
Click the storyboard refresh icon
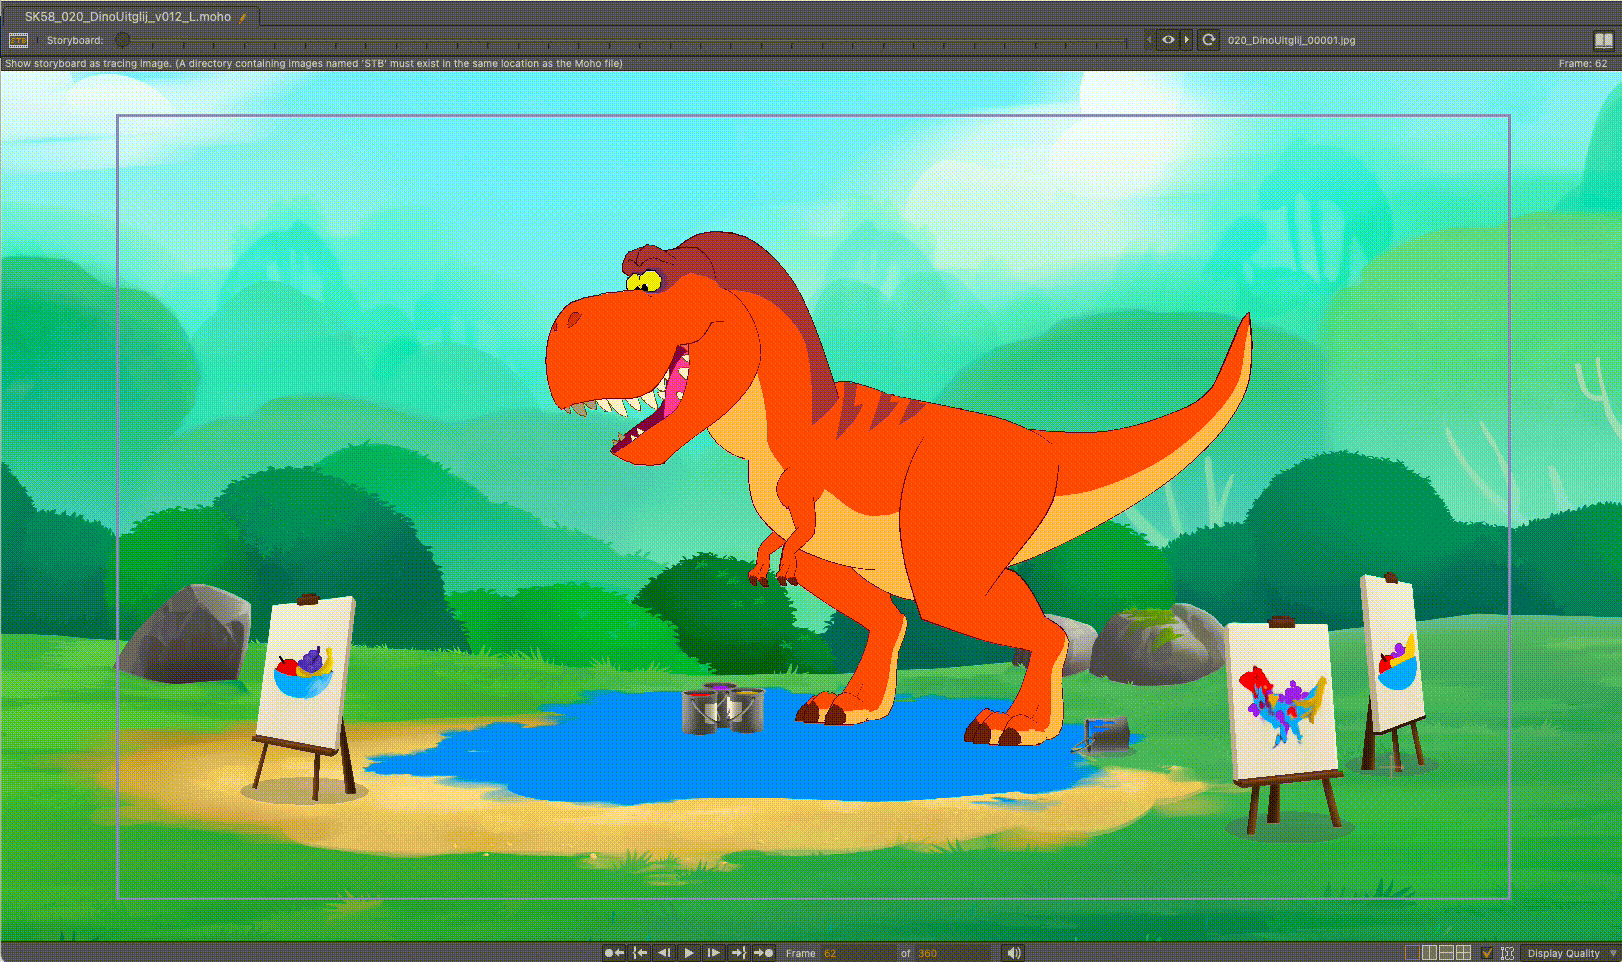tap(1208, 40)
